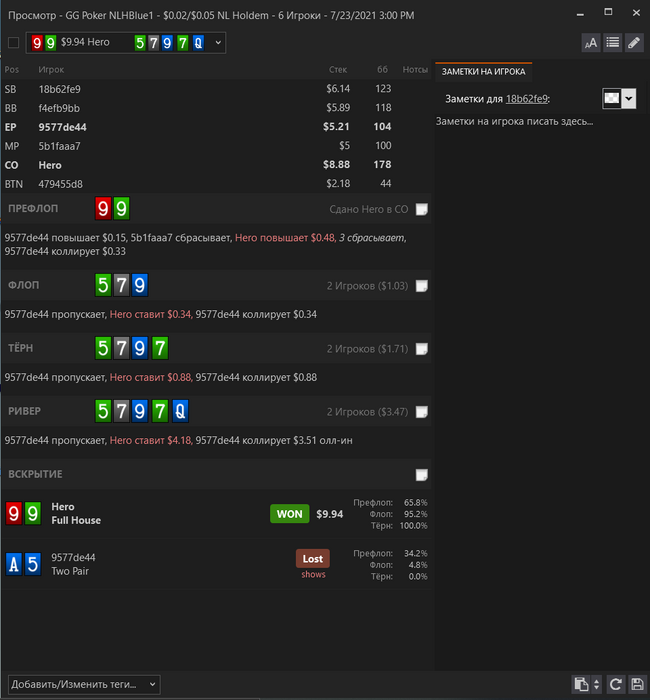650x700 pixels.
Task: Open the Add/Change tags dropdown
Action: click(x=84, y=684)
